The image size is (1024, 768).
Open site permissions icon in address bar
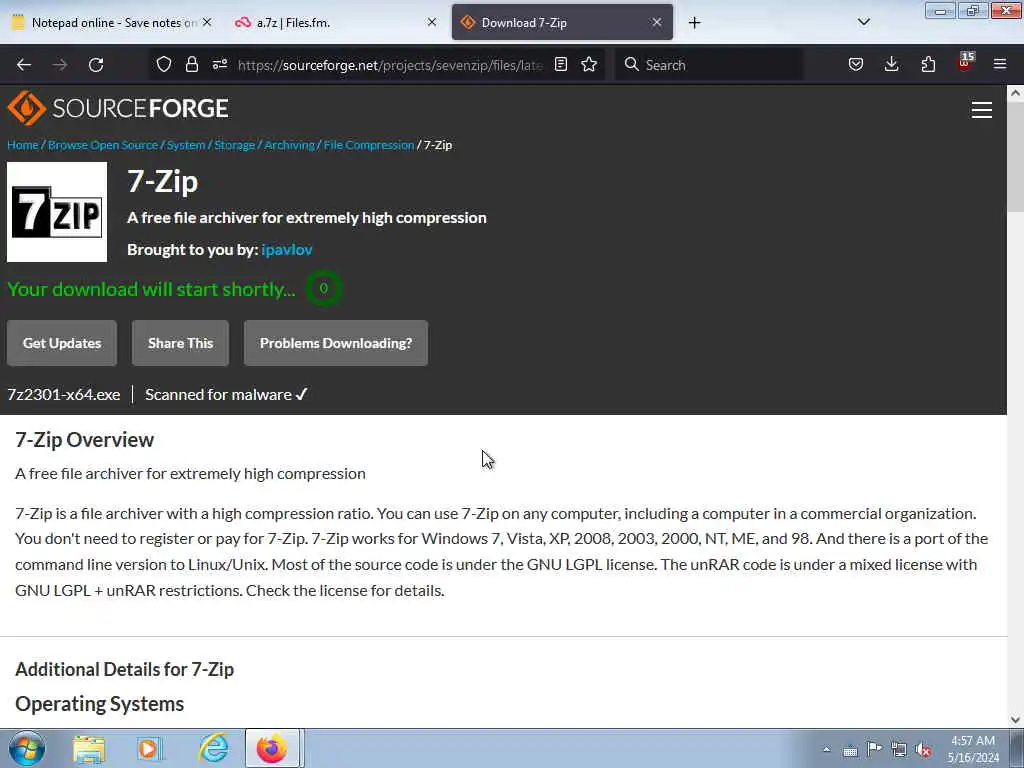tap(219, 64)
